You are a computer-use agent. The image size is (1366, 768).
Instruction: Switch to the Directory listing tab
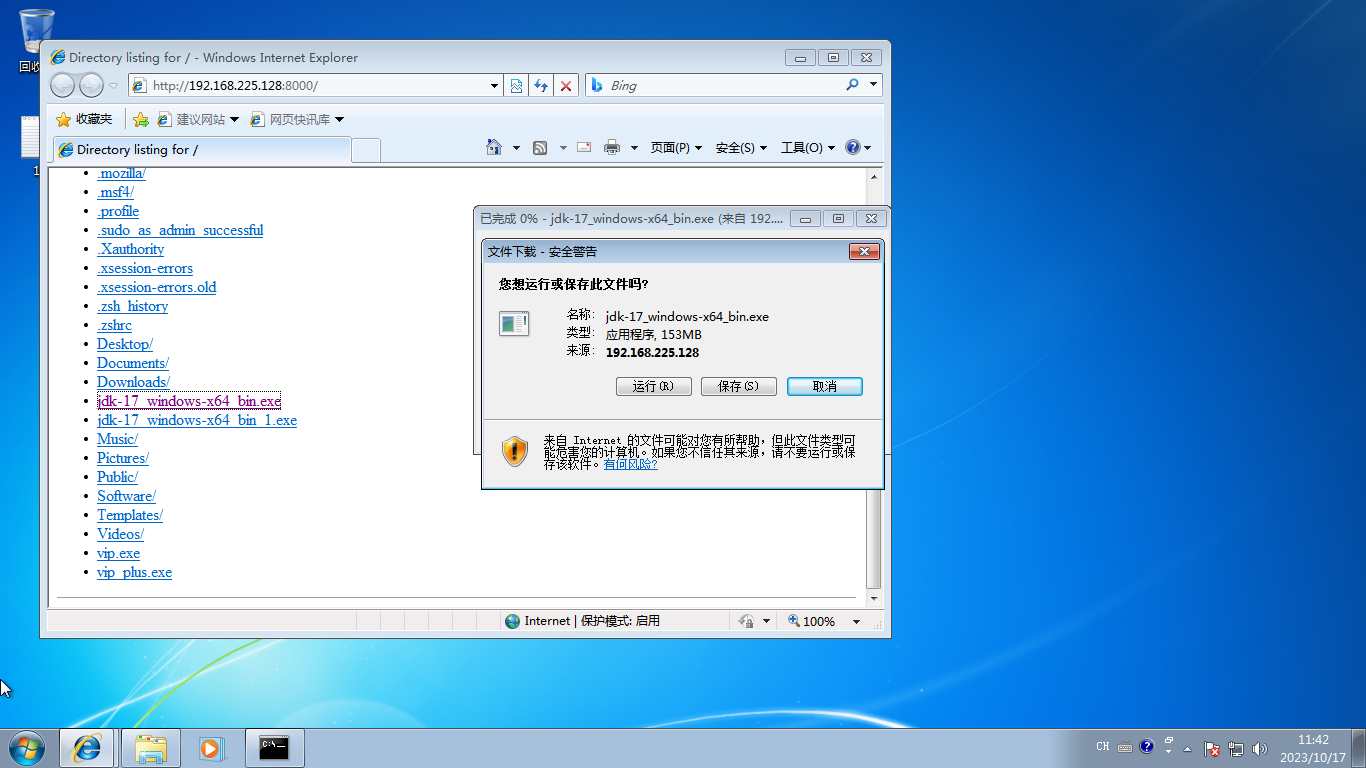pos(200,148)
